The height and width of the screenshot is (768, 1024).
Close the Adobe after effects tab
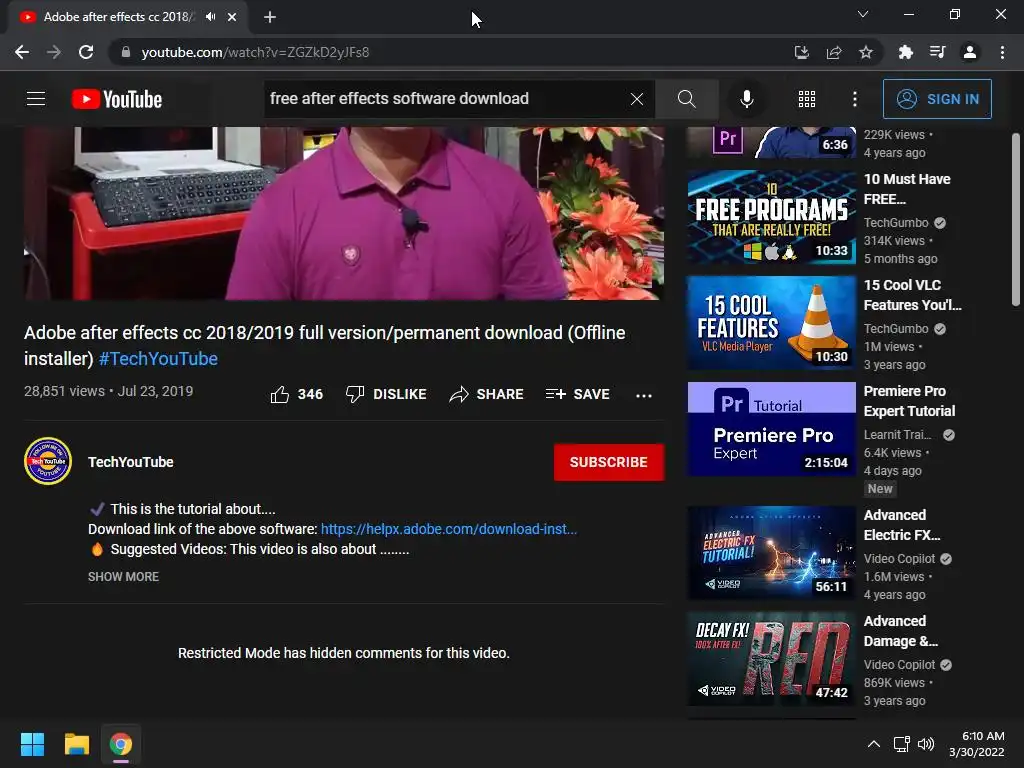tap(232, 17)
